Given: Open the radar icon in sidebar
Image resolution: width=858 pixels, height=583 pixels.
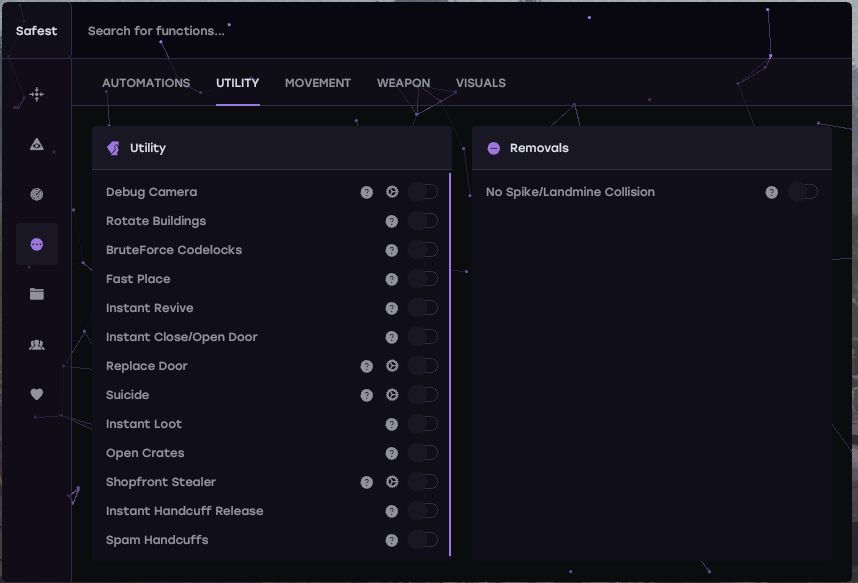Looking at the screenshot, I should (x=37, y=194).
